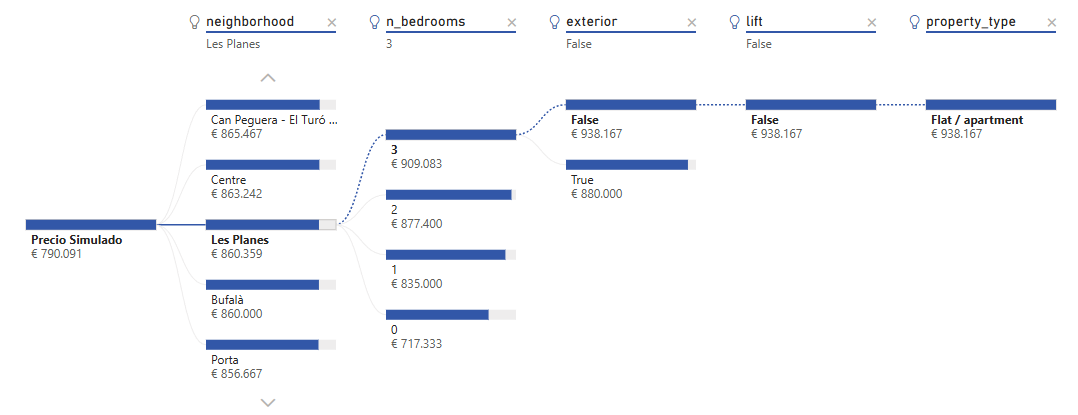Switch exterior to the True node
Image resolution: width=1078 pixels, height=415 pixels.
(627, 165)
